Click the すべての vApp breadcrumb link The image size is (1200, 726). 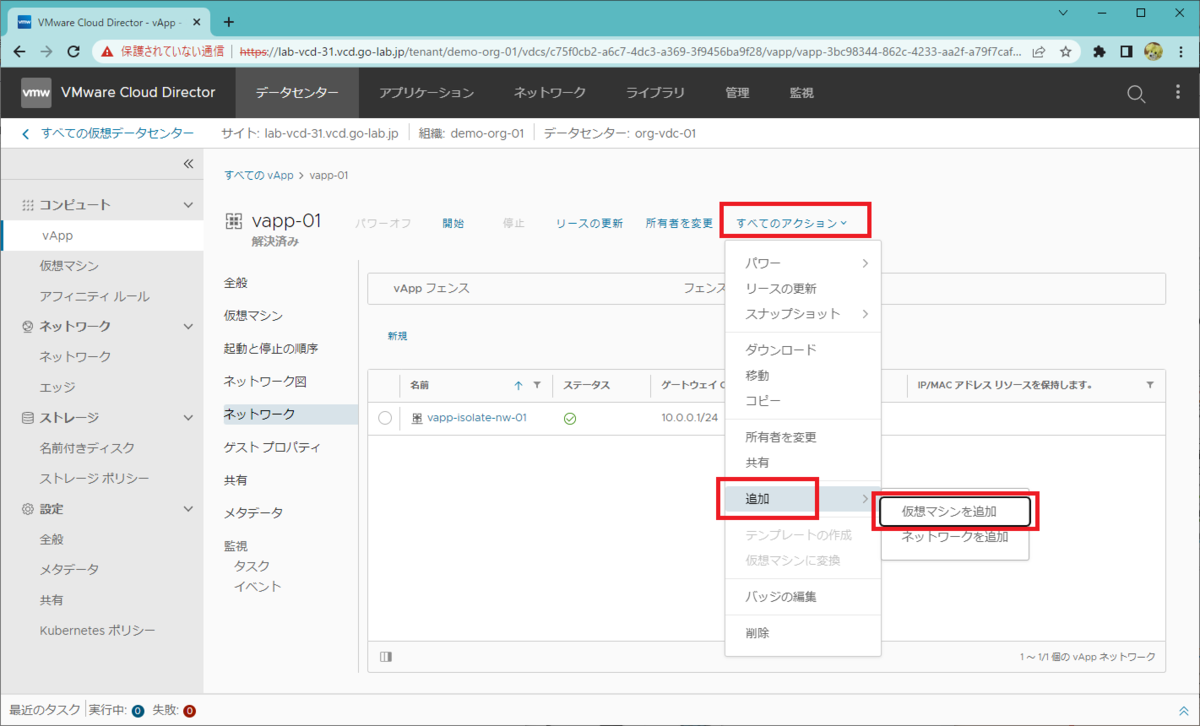click(258, 175)
